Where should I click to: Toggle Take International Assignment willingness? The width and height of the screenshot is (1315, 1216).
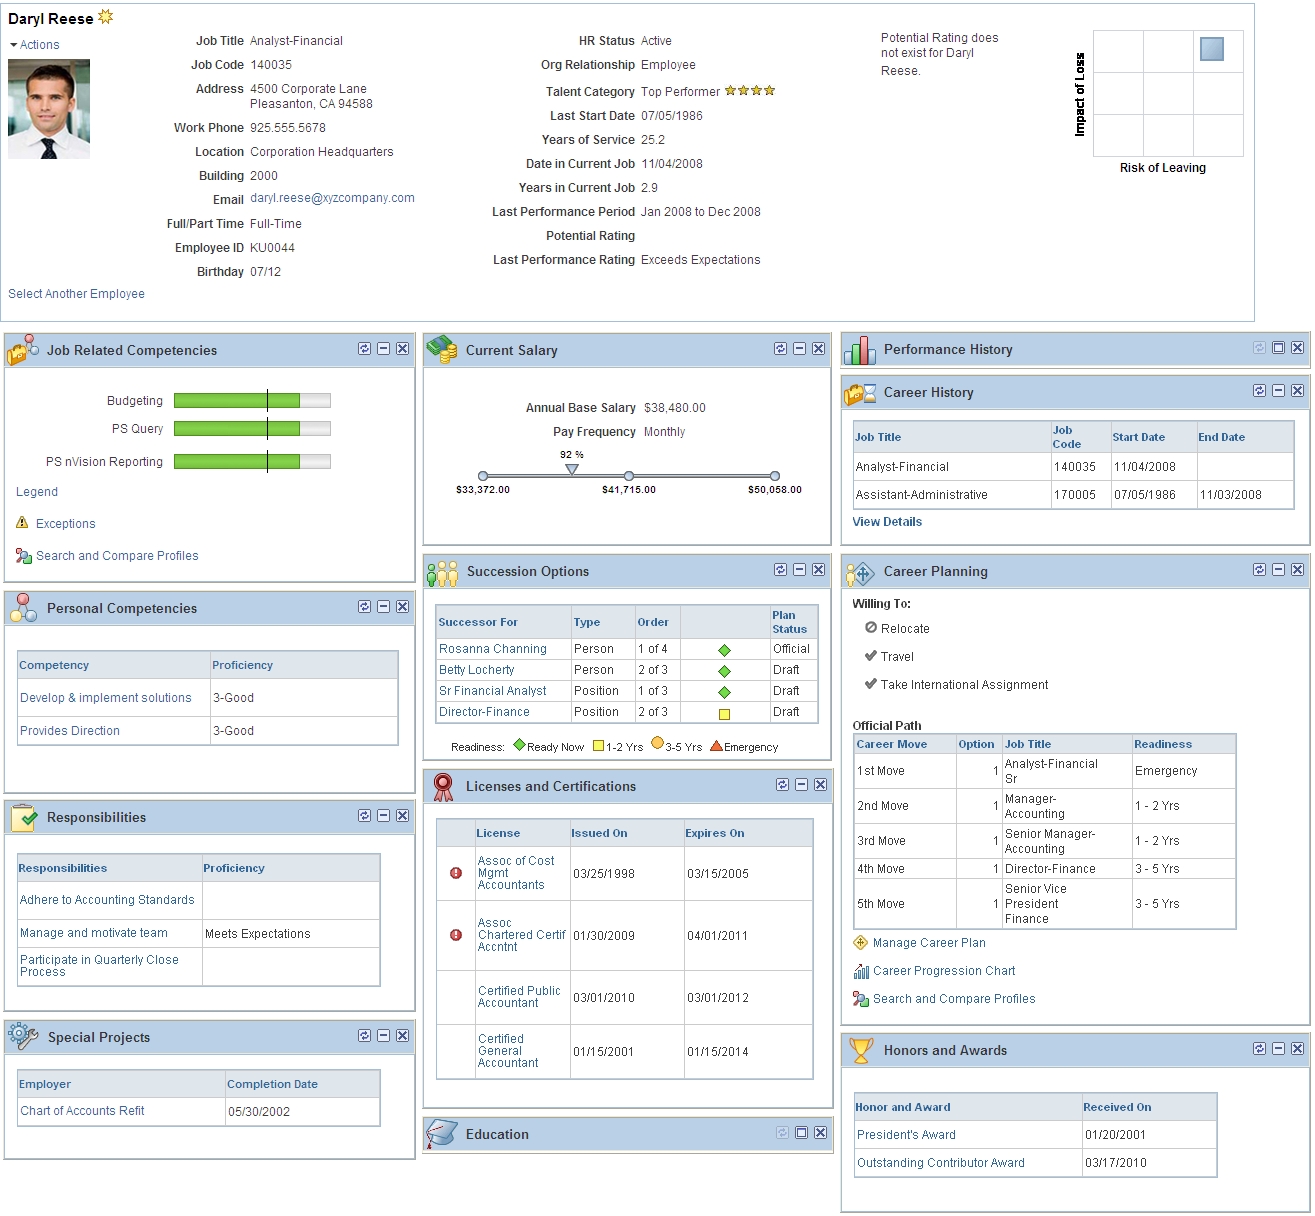(x=871, y=685)
